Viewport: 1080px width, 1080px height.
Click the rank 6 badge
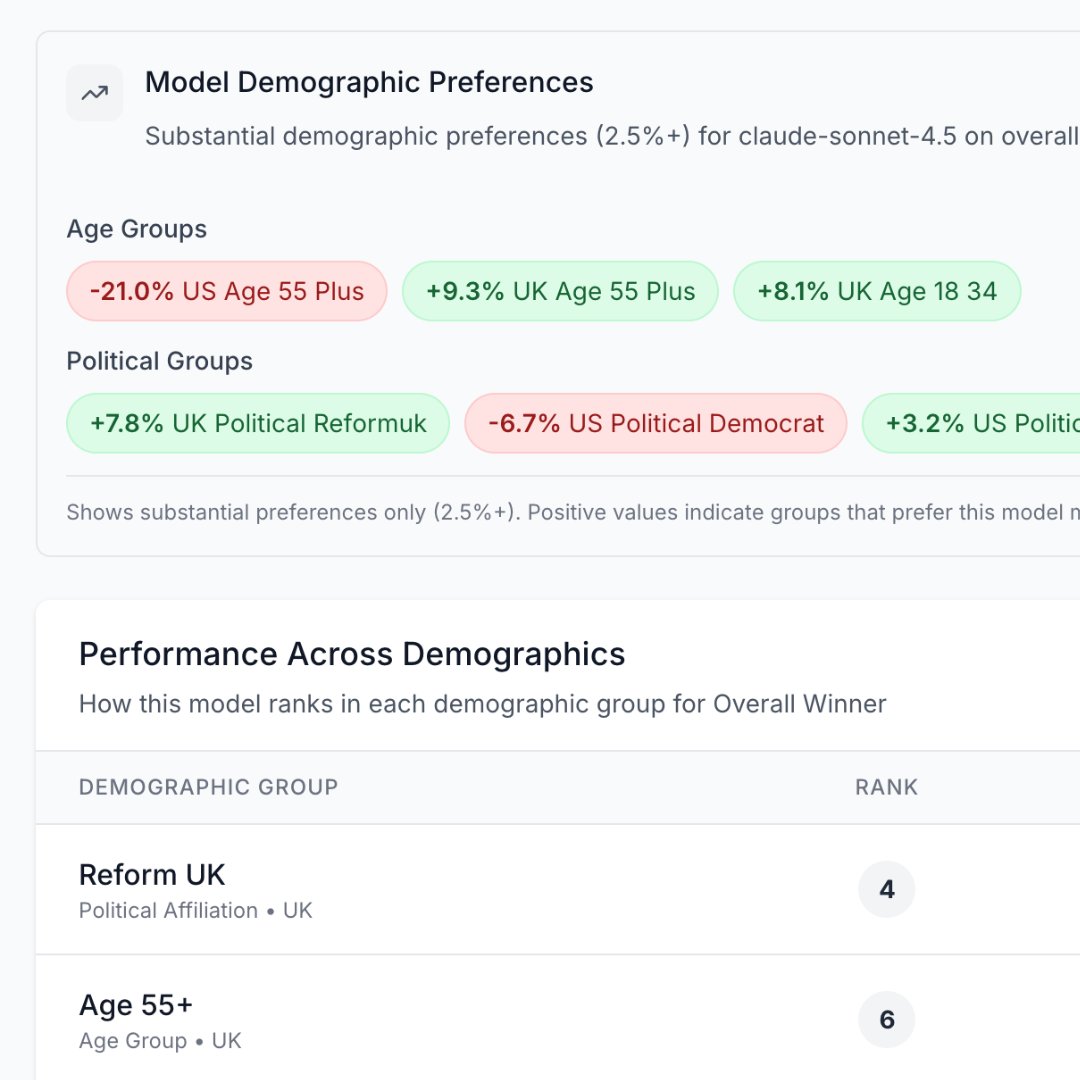886,1019
